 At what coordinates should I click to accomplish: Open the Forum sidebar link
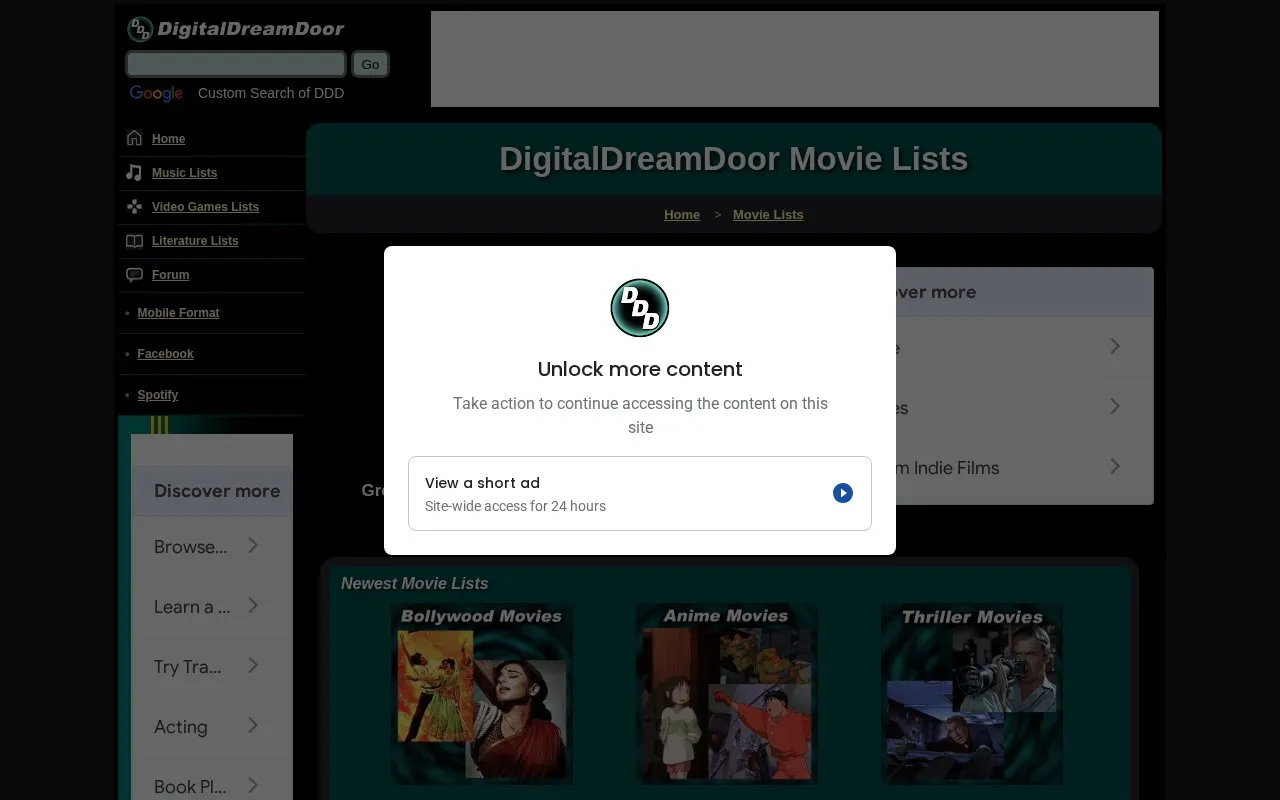170,275
